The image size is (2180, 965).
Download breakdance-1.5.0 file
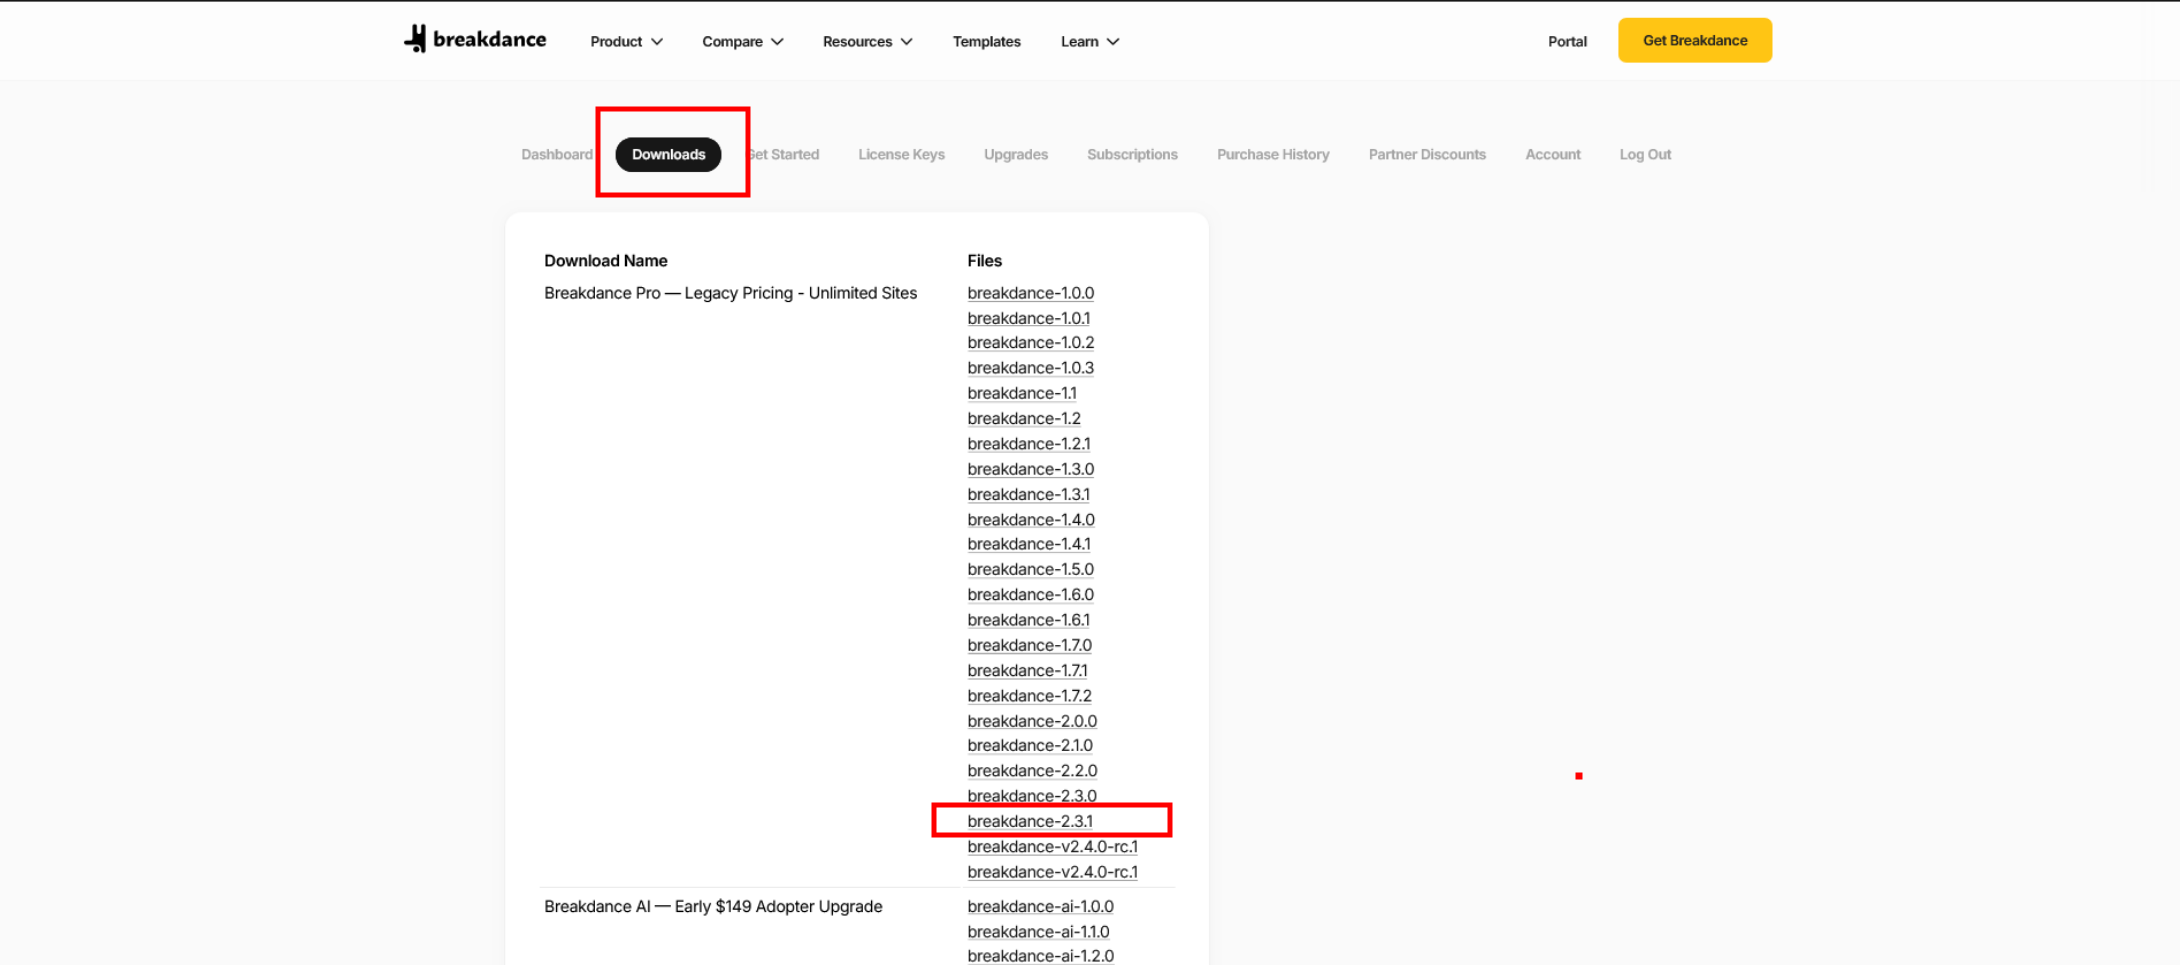pos(1030,569)
